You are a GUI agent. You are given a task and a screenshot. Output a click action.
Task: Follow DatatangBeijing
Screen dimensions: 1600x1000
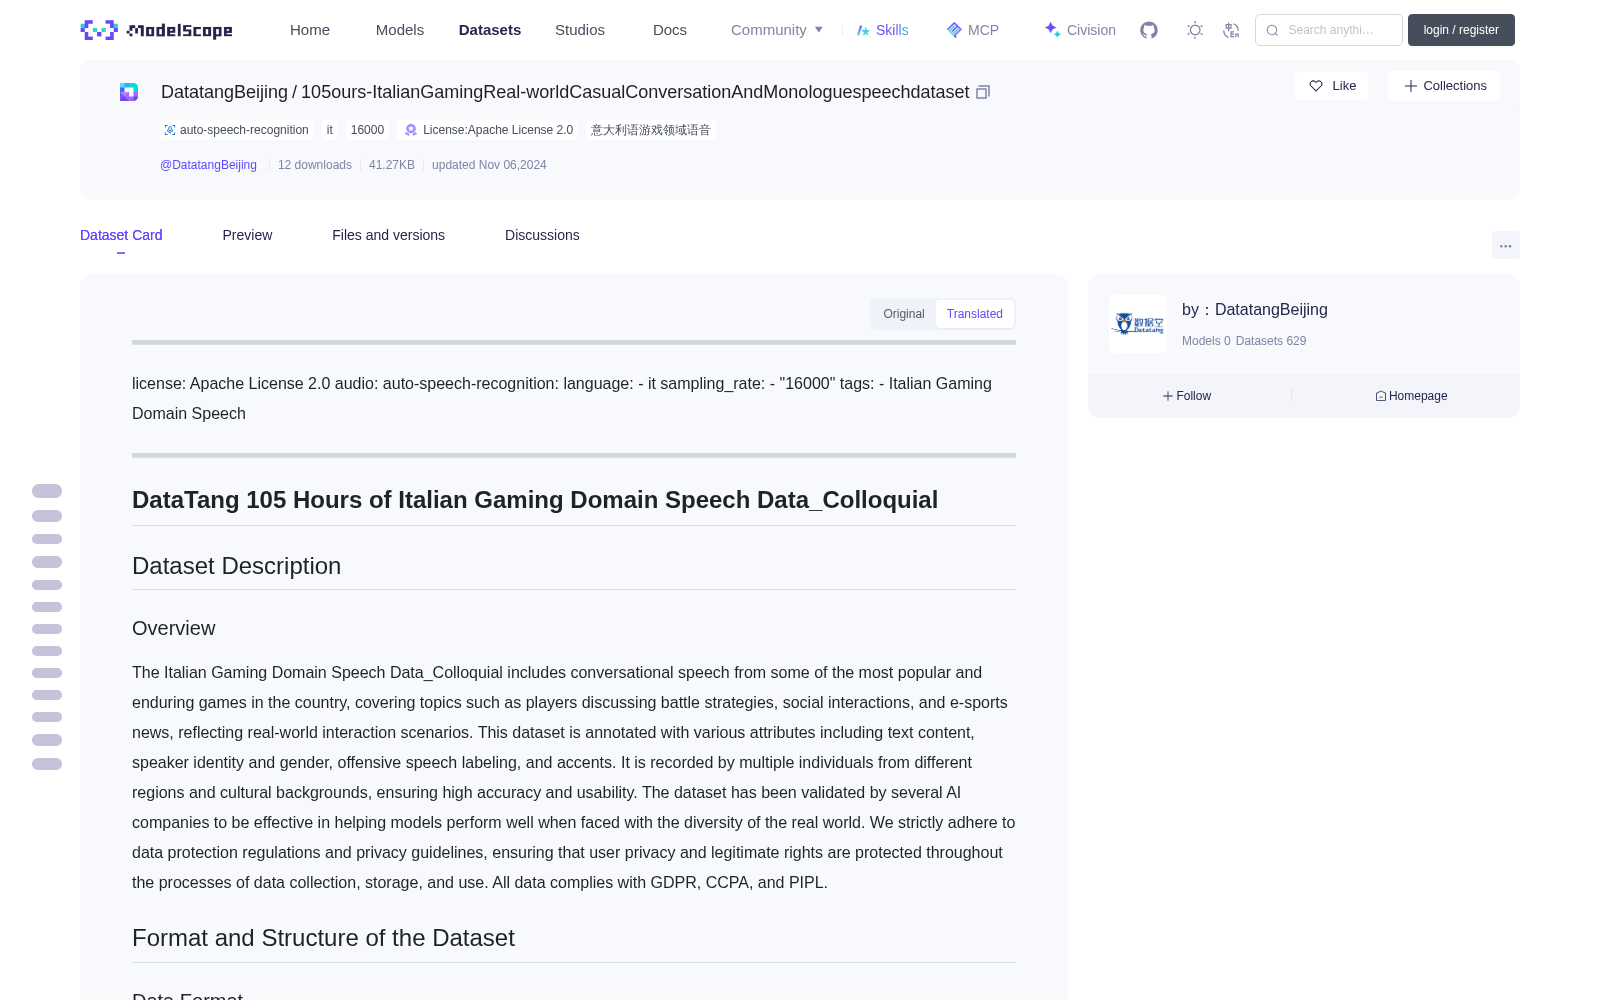(1187, 396)
